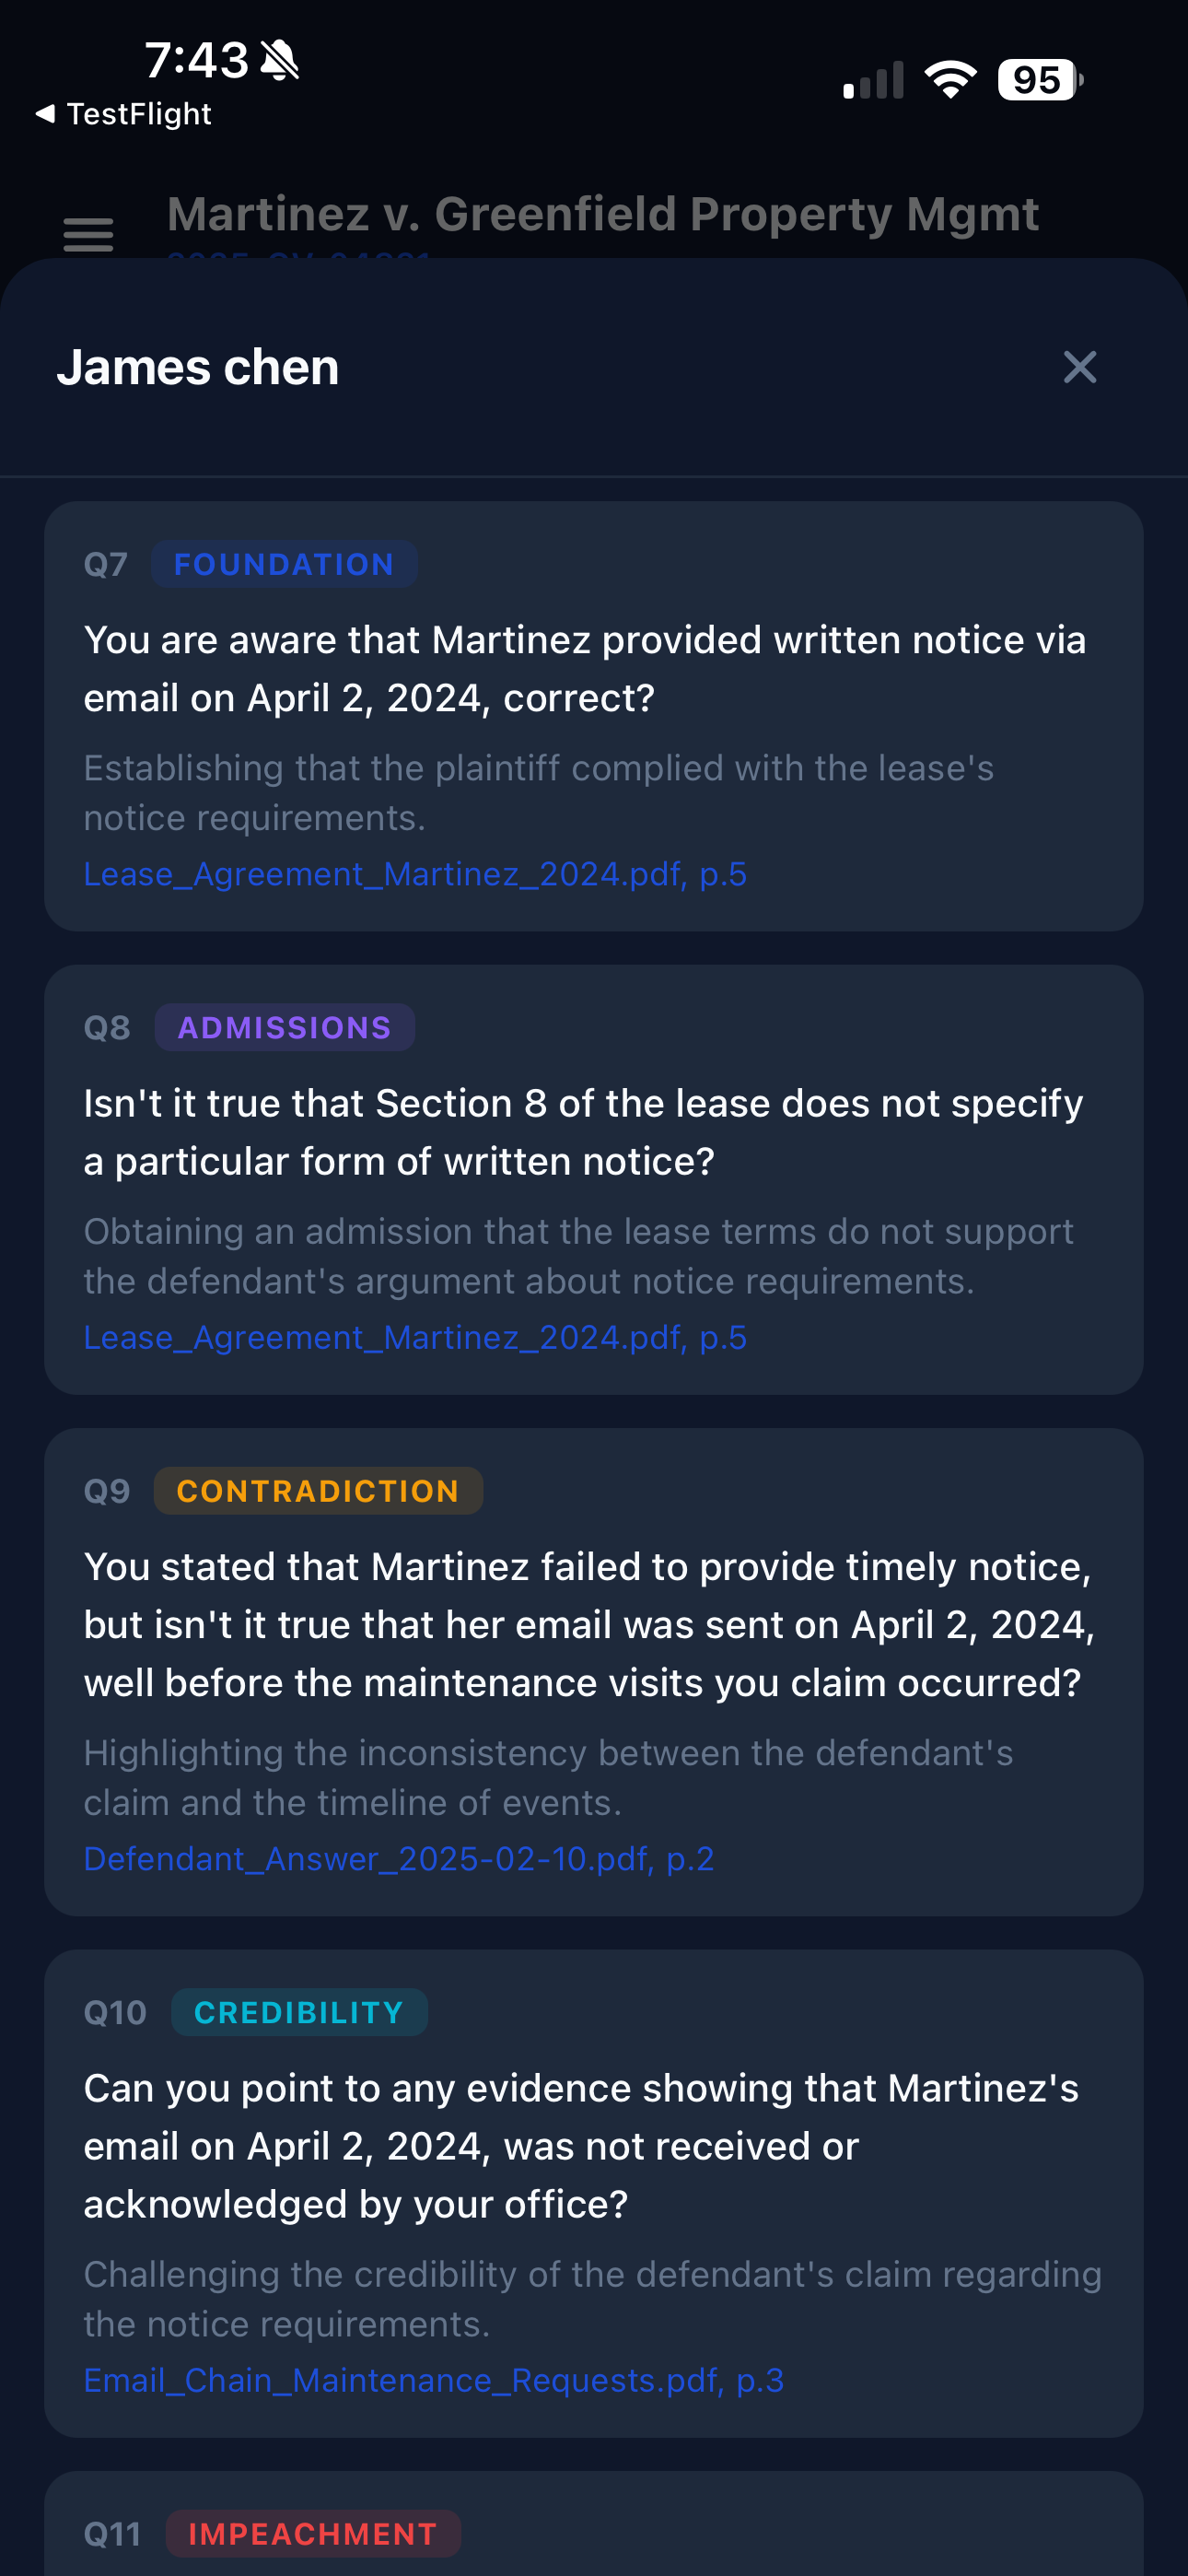Select Q10 evidence question text
Screen dimensions: 1188x2576
(x=581, y=2146)
